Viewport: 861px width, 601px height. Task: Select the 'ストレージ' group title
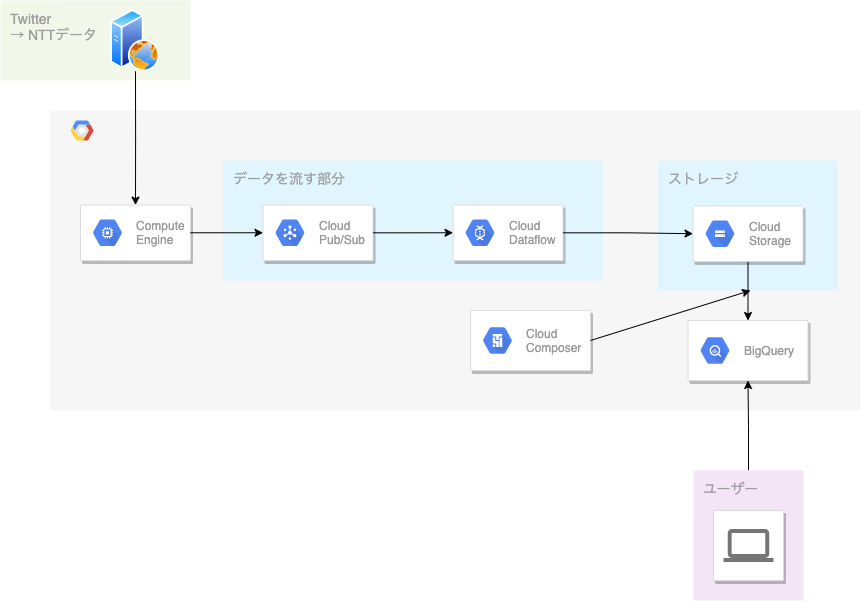[x=703, y=178]
